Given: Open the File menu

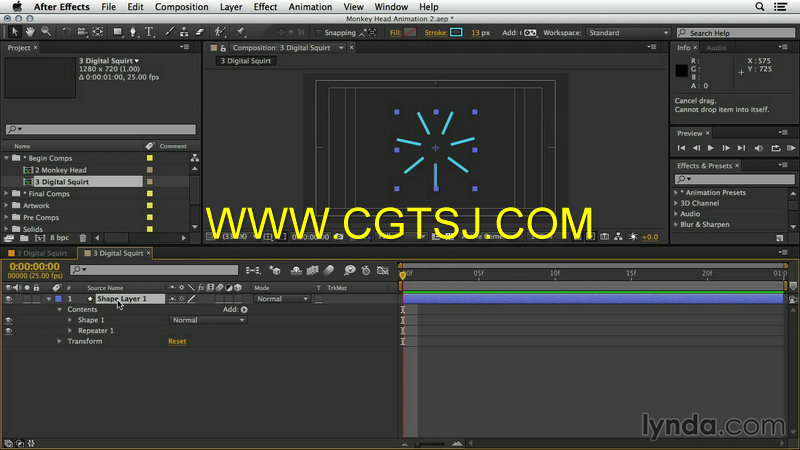Looking at the screenshot, I should [x=108, y=7].
